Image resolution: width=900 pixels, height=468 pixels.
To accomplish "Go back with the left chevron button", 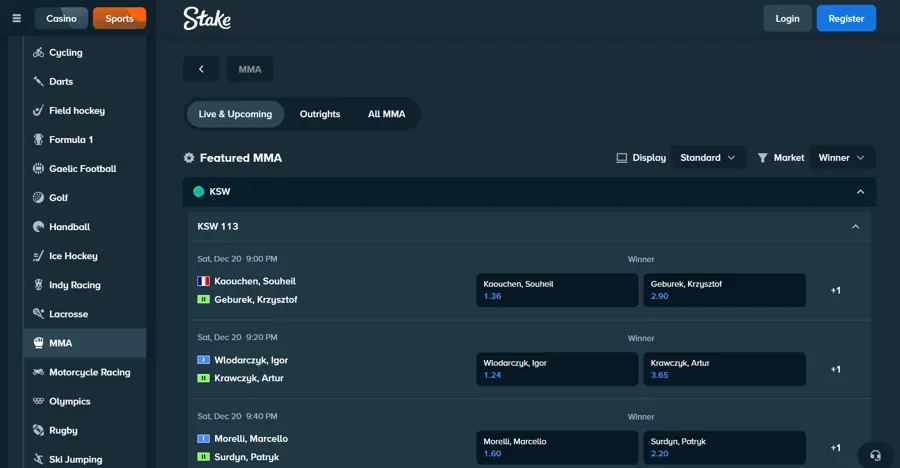I will coord(201,69).
